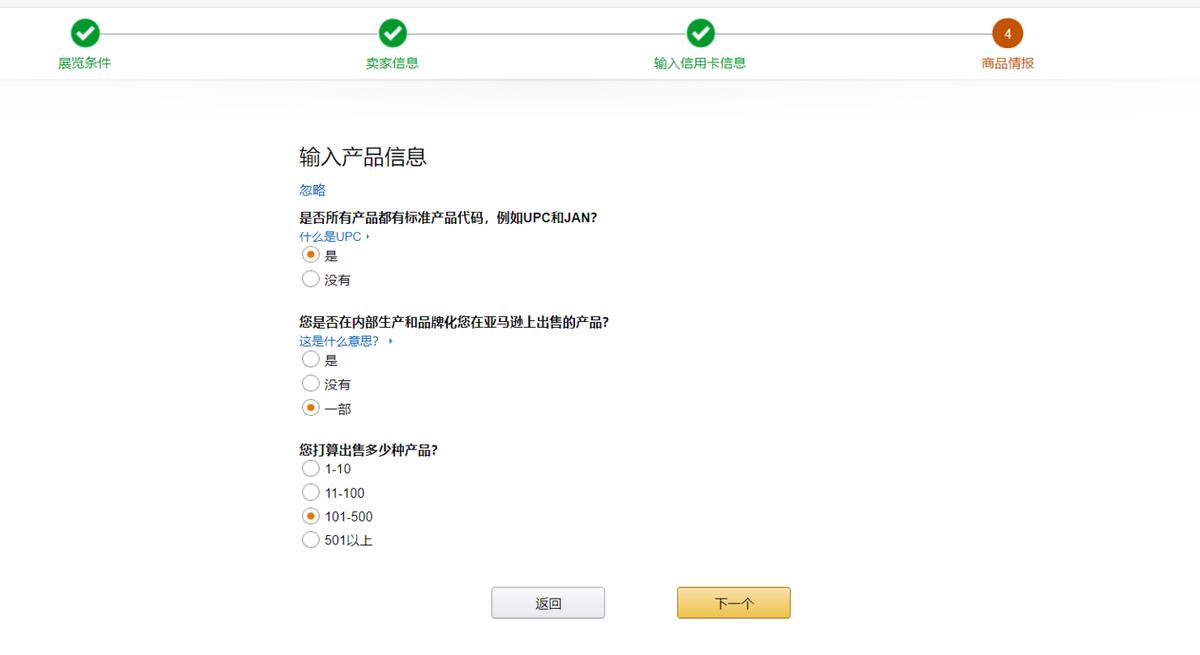Image resolution: width=1200 pixels, height=655 pixels.
Task: Click the green checkmark icon above 展览条件
Action: (x=85, y=32)
